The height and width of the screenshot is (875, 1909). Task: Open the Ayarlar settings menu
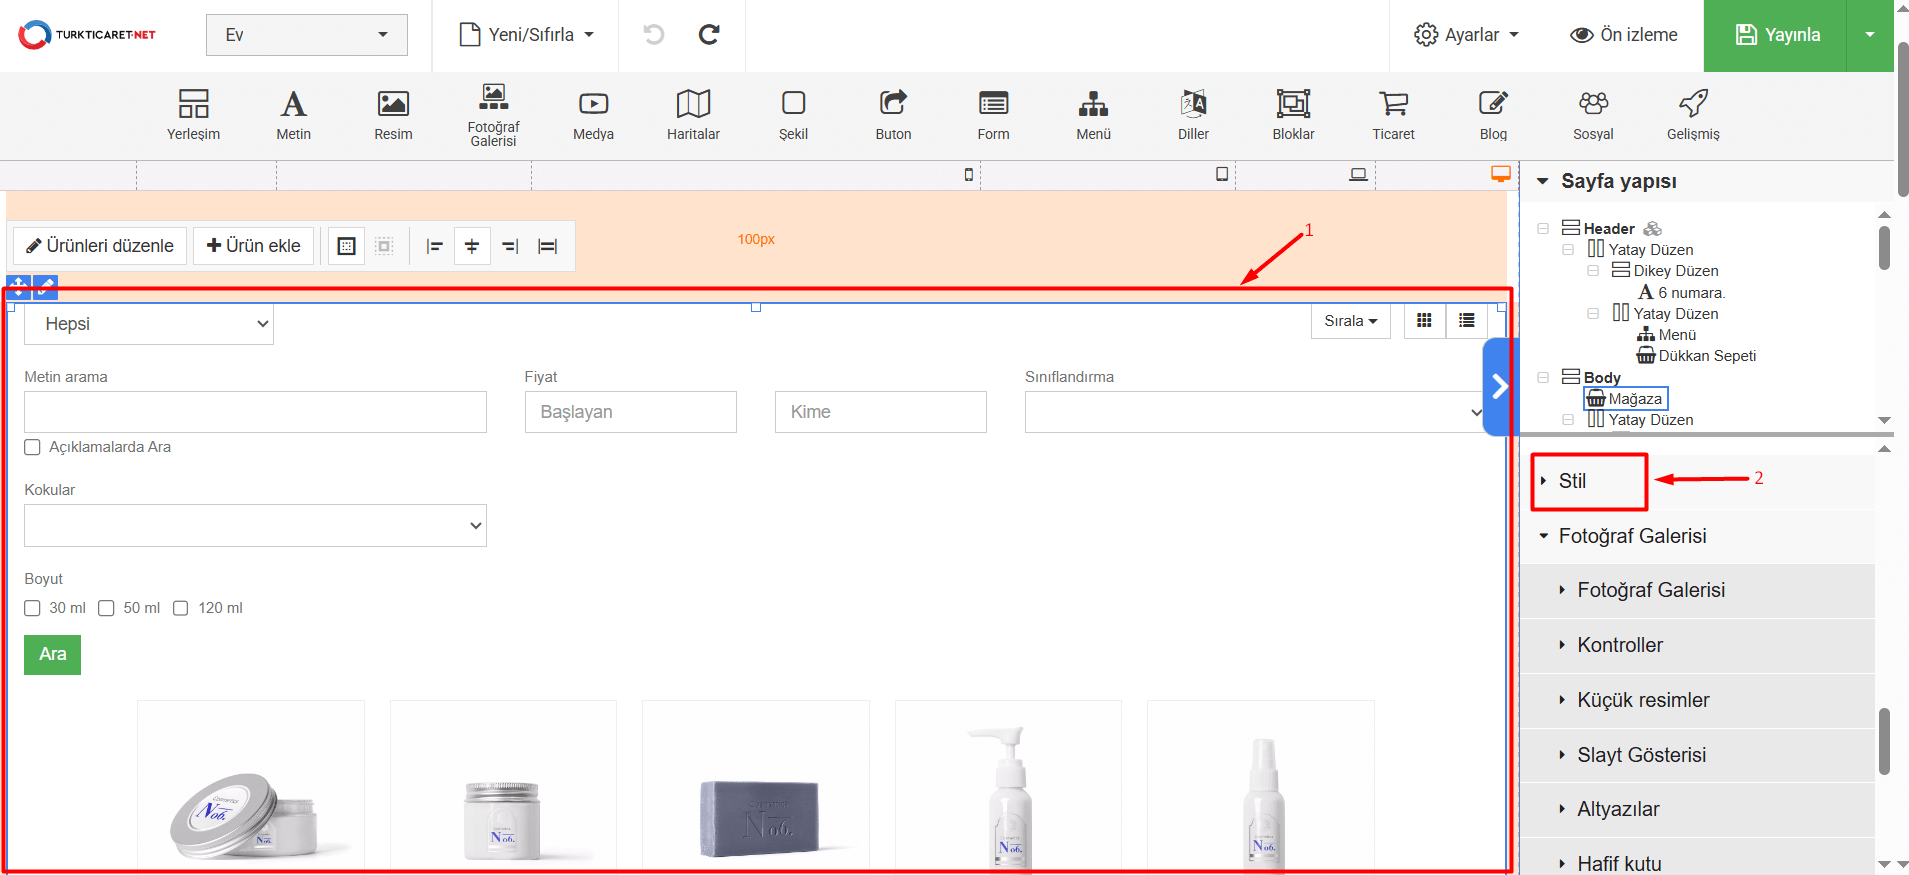[1466, 35]
